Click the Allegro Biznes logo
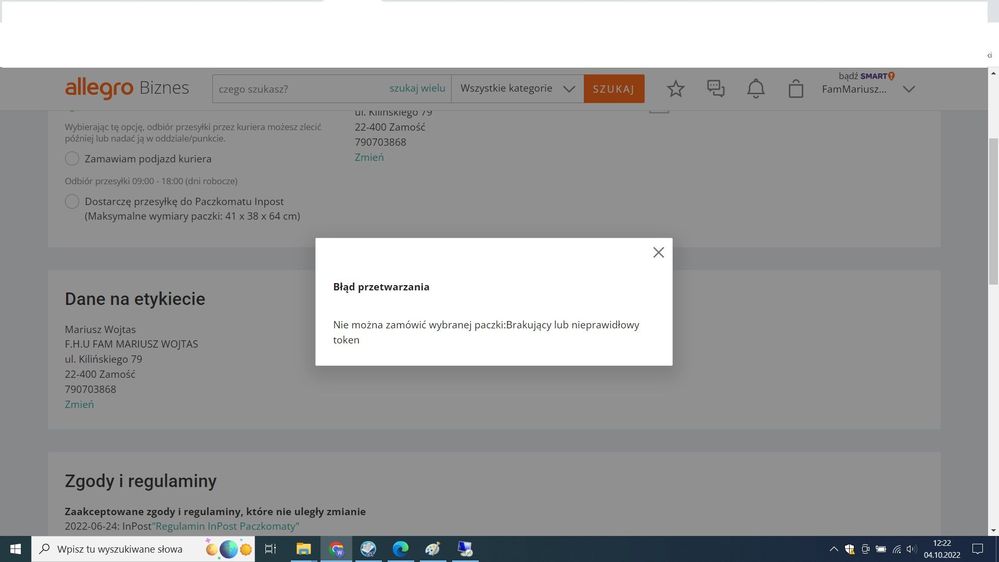This screenshot has height=562, width=999. pyautogui.click(x=127, y=88)
